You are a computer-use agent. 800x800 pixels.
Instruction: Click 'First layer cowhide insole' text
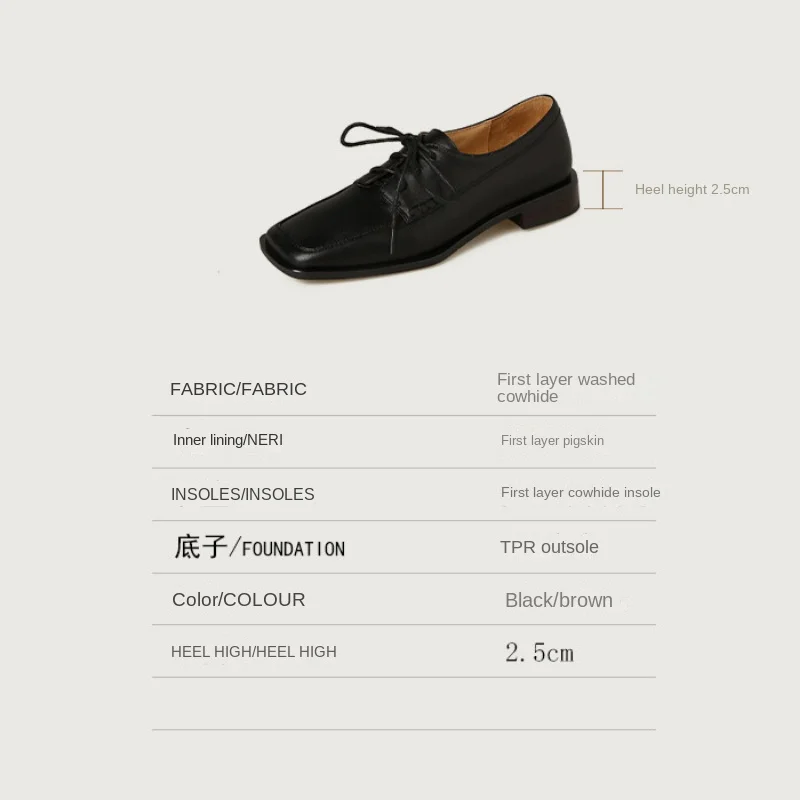click(x=580, y=492)
